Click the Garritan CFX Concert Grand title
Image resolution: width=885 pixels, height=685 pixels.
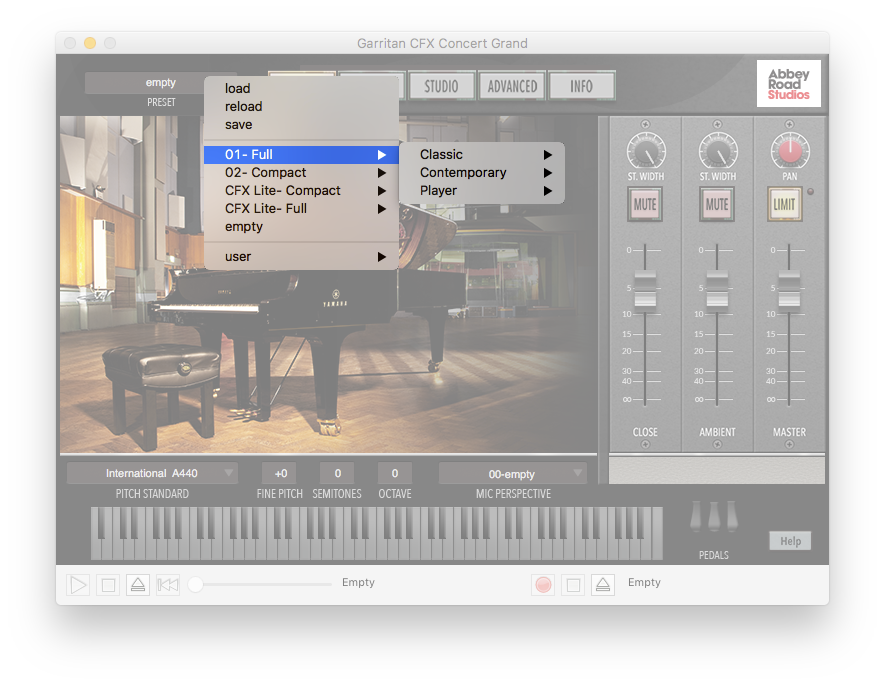tap(442, 43)
